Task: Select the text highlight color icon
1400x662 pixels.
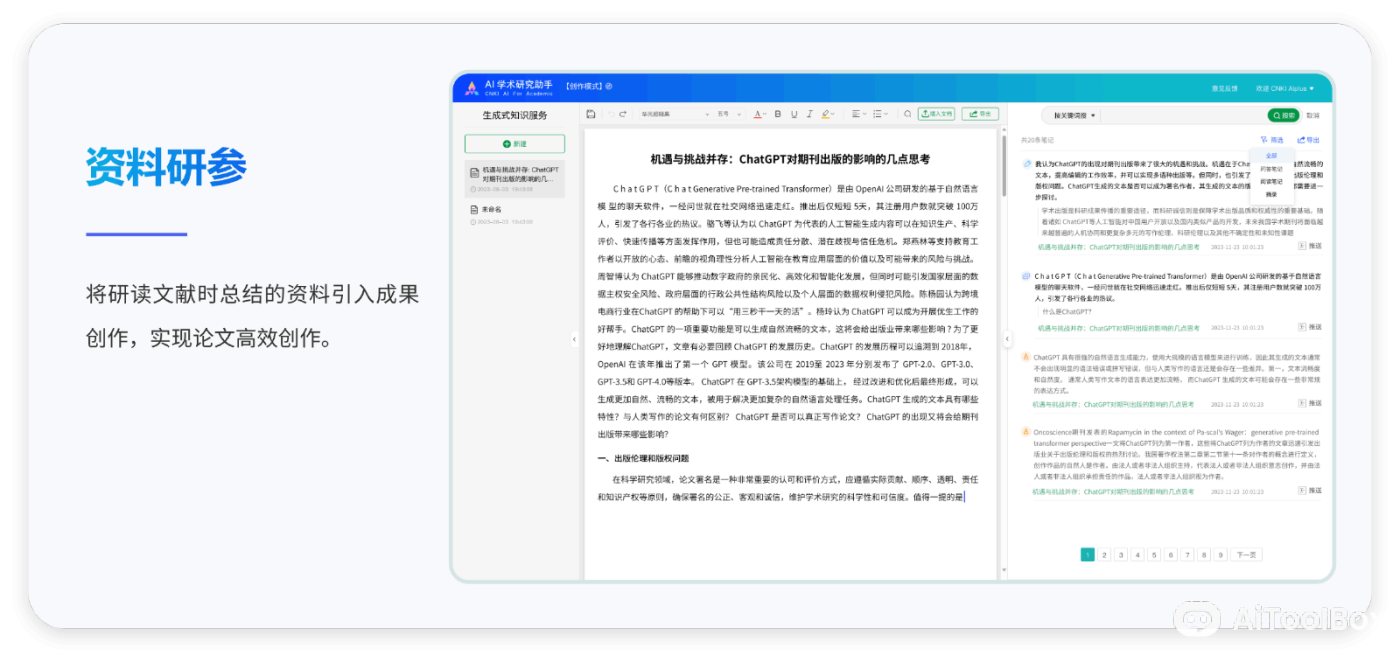Action: pos(826,115)
